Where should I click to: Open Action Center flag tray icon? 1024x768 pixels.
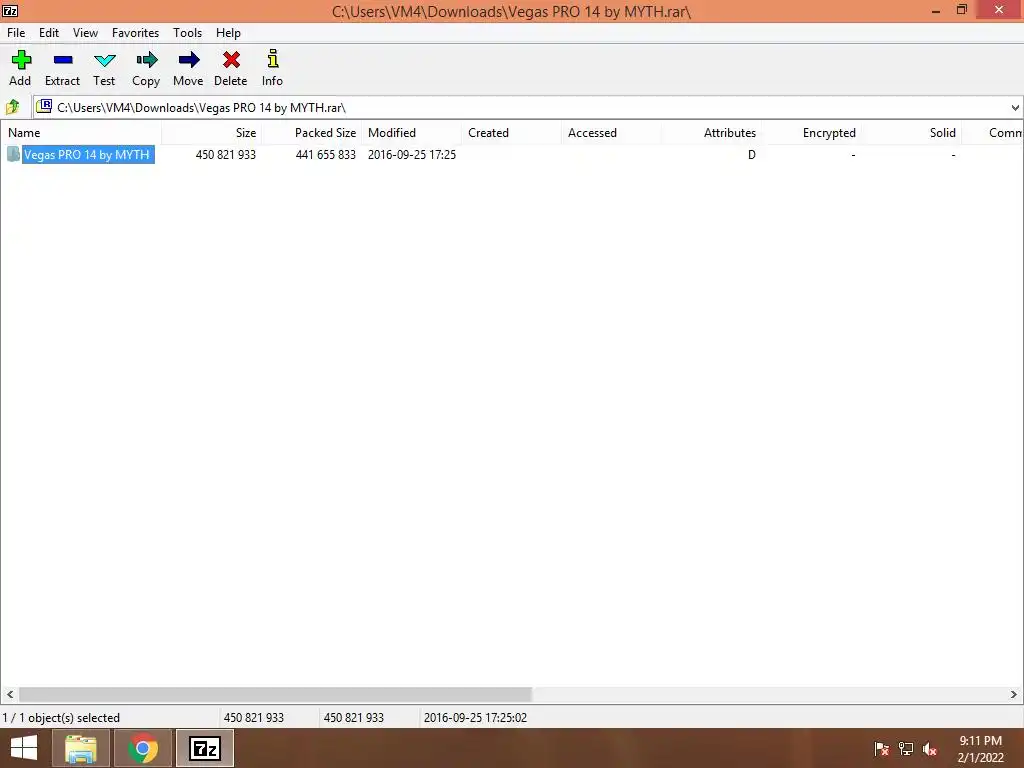pyautogui.click(x=881, y=749)
